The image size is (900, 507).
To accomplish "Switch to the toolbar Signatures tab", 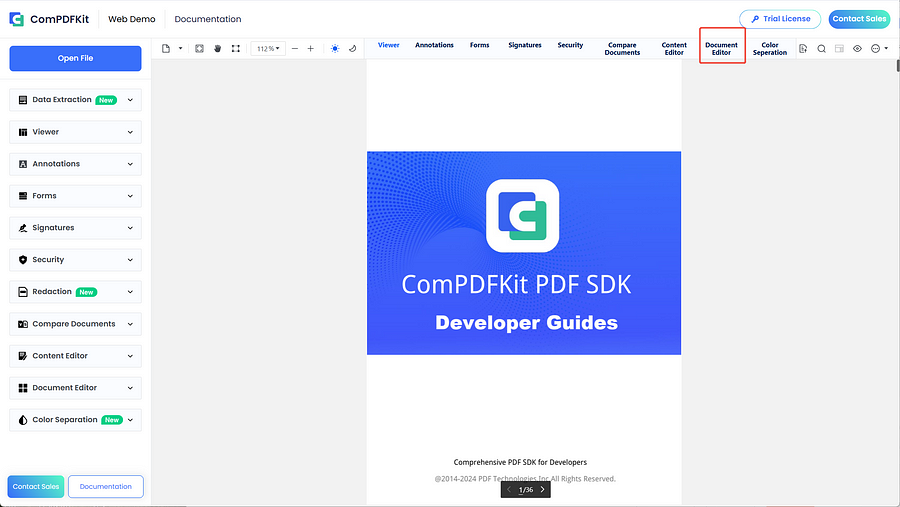I will click(525, 45).
